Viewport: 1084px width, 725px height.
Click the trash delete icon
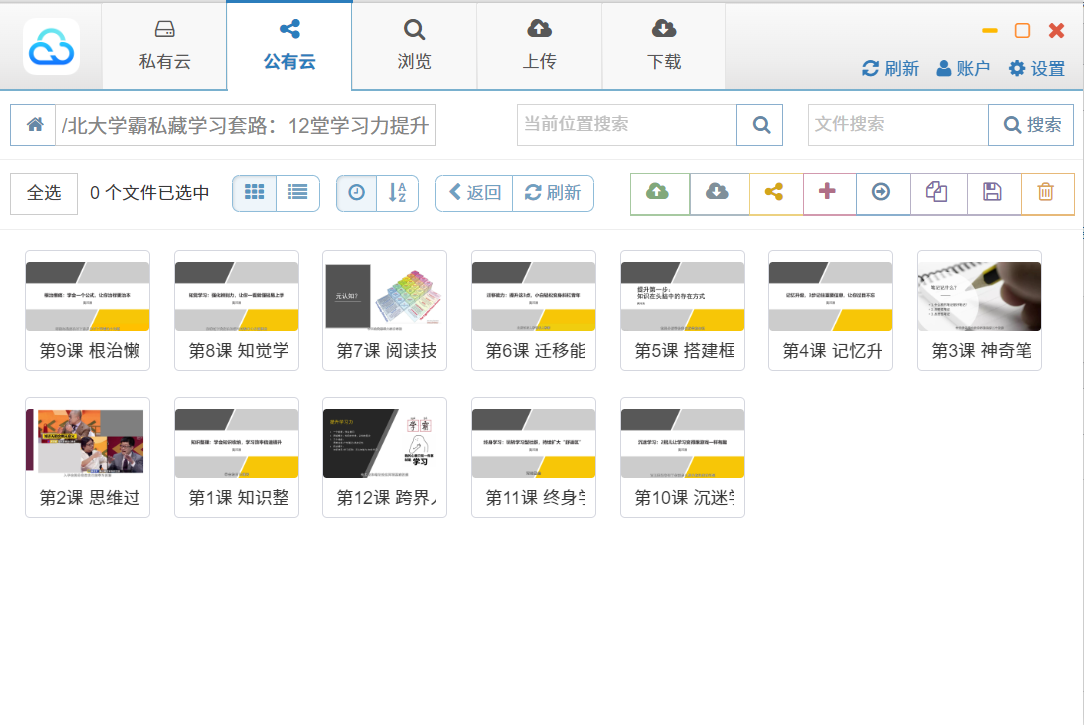tap(1046, 193)
